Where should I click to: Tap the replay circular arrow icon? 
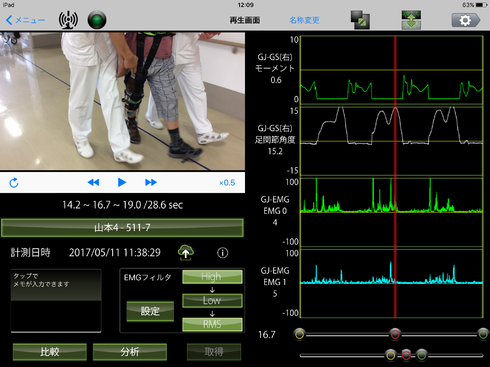pyautogui.click(x=14, y=183)
